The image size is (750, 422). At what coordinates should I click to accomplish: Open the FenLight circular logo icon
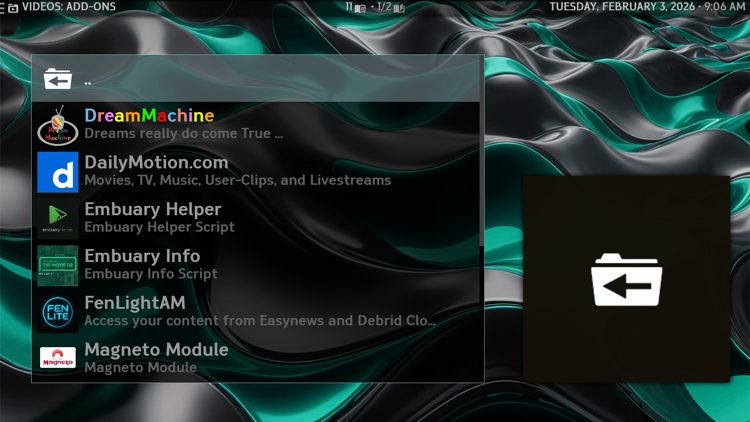click(57, 312)
